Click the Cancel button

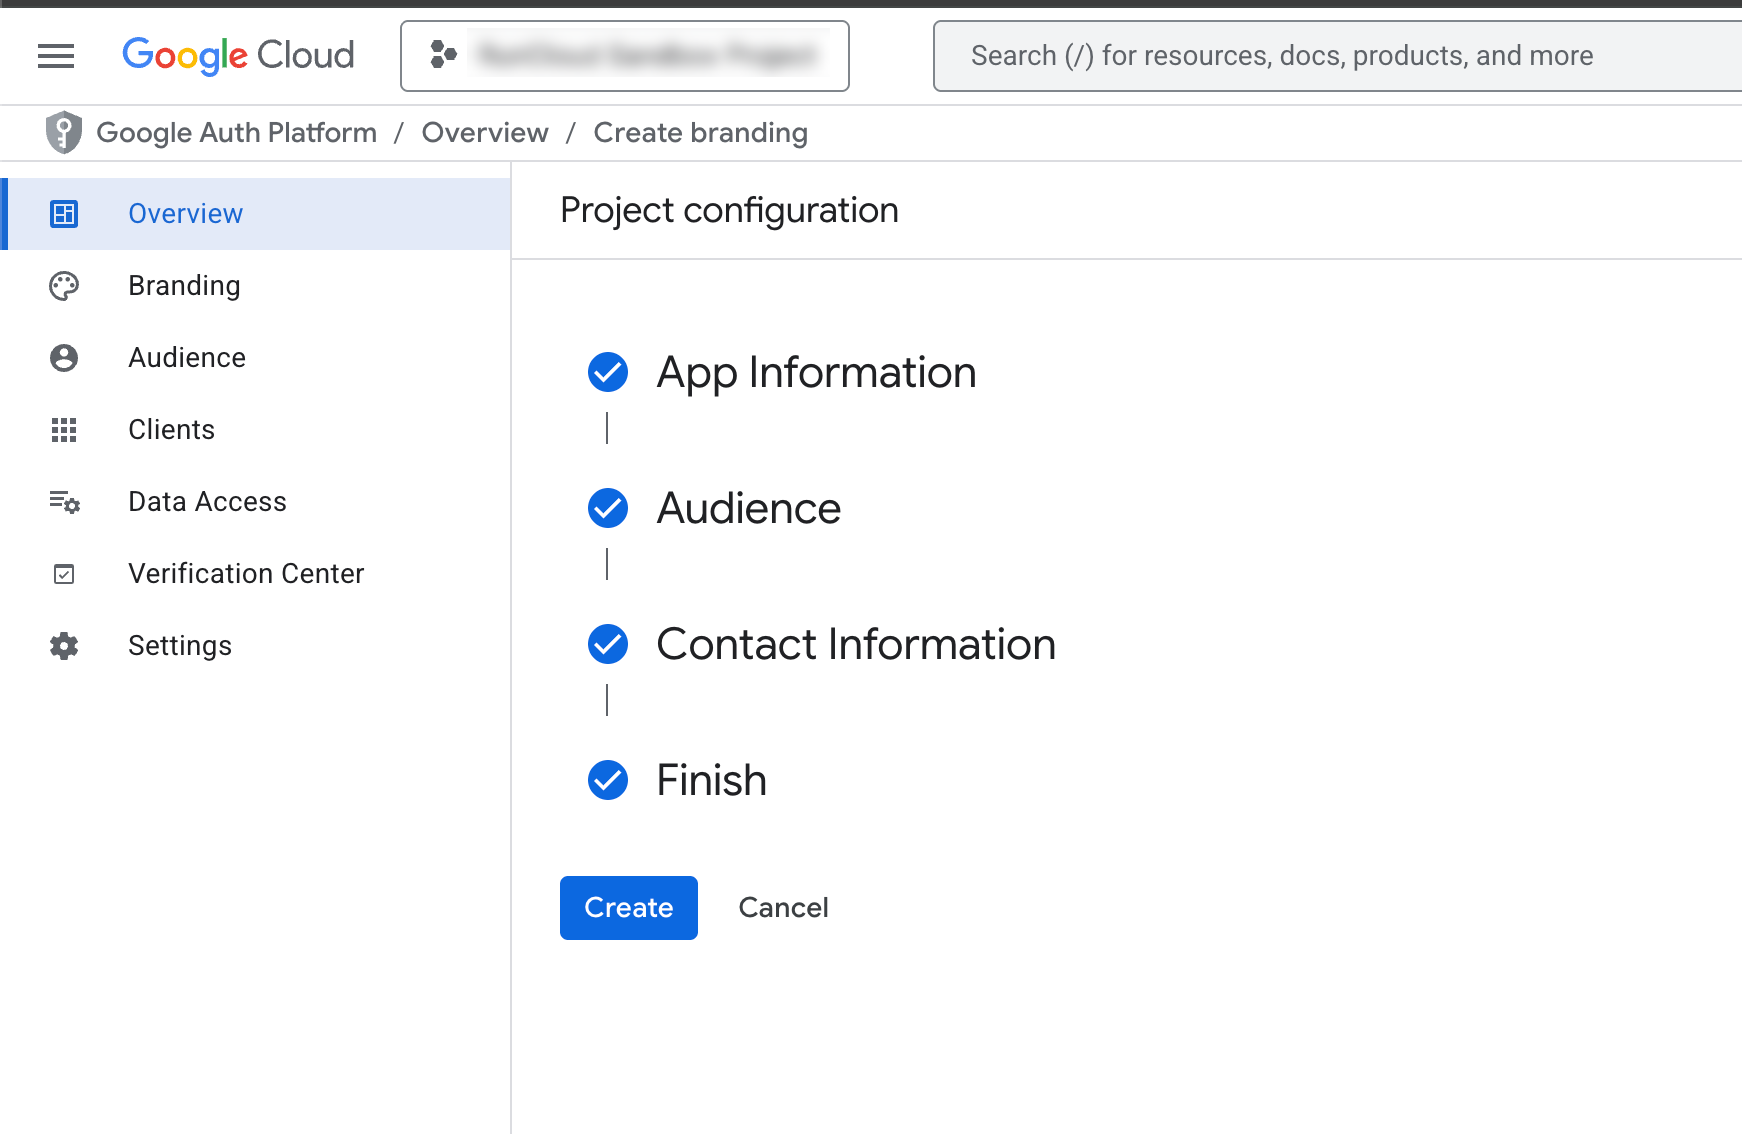(783, 908)
